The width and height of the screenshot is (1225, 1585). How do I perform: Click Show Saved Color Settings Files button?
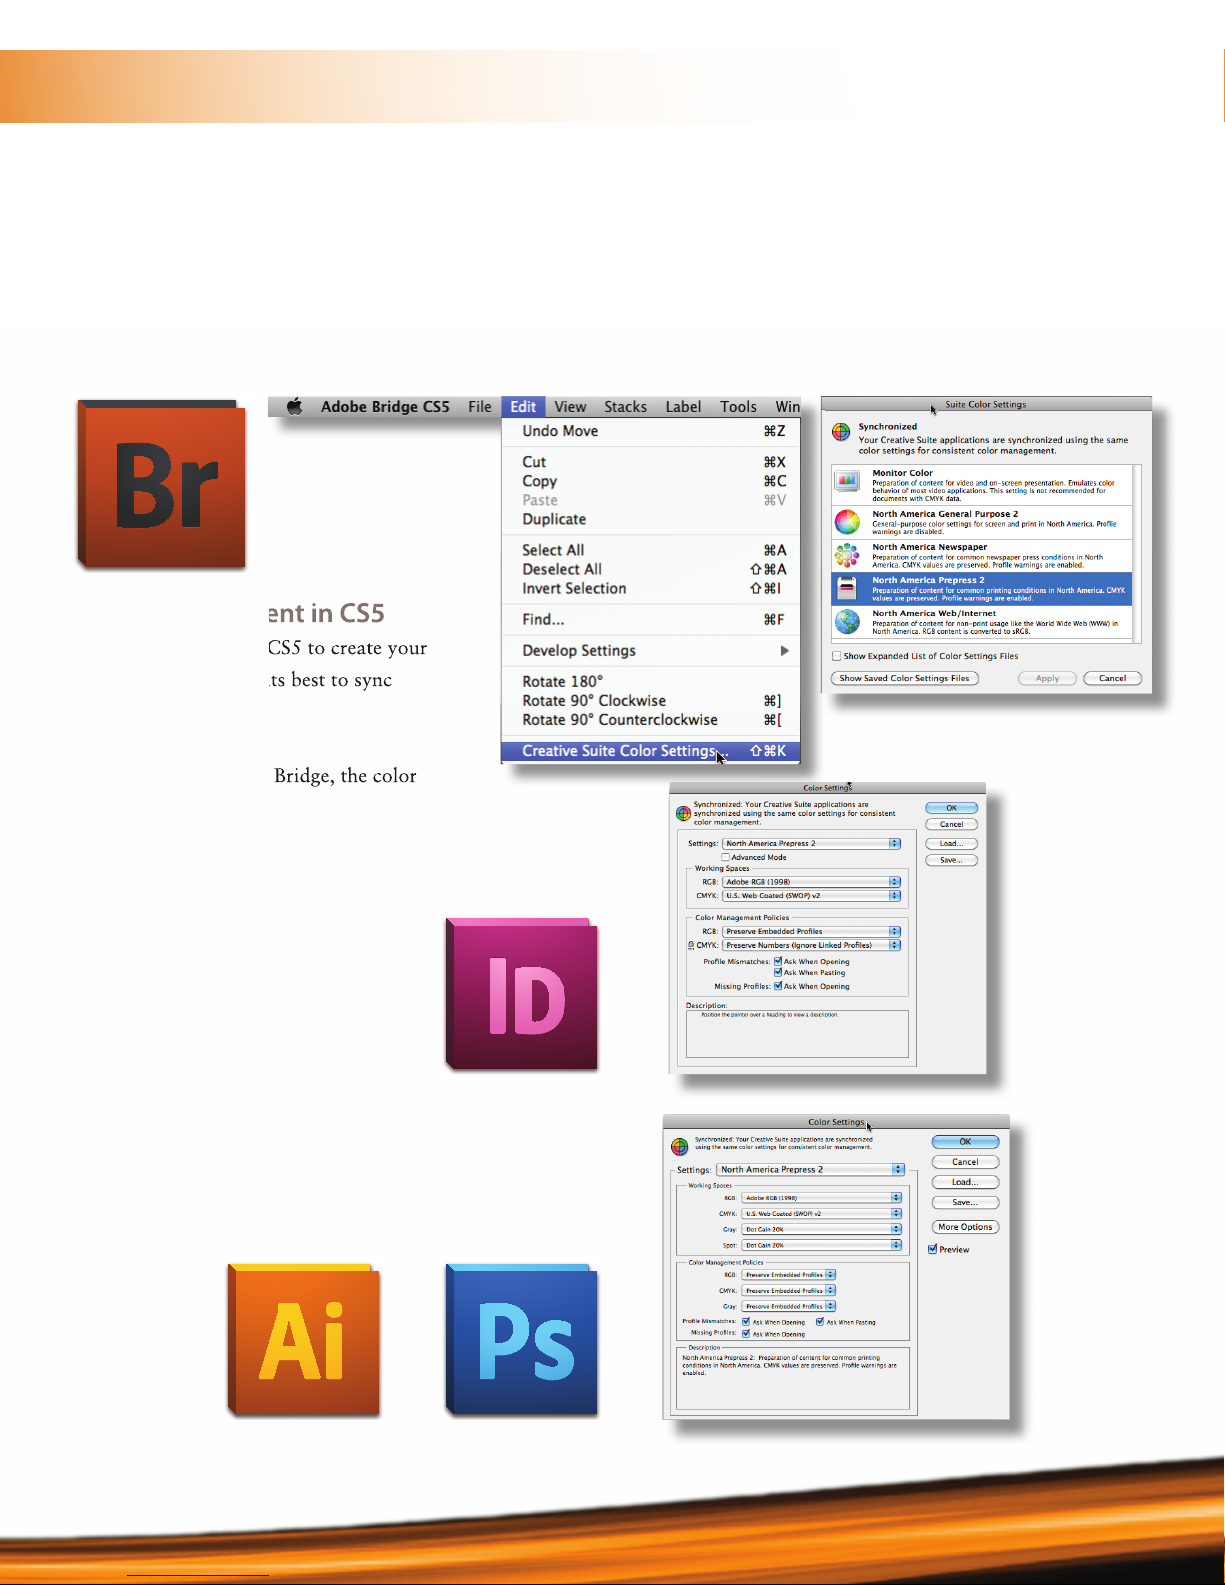pyautogui.click(x=904, y=678)
